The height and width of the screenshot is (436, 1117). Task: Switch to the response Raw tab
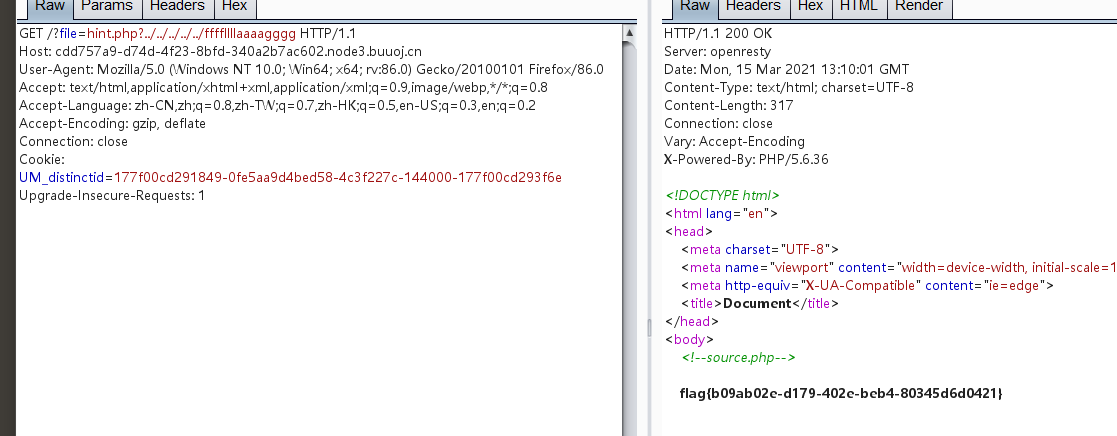coord(695,7)
